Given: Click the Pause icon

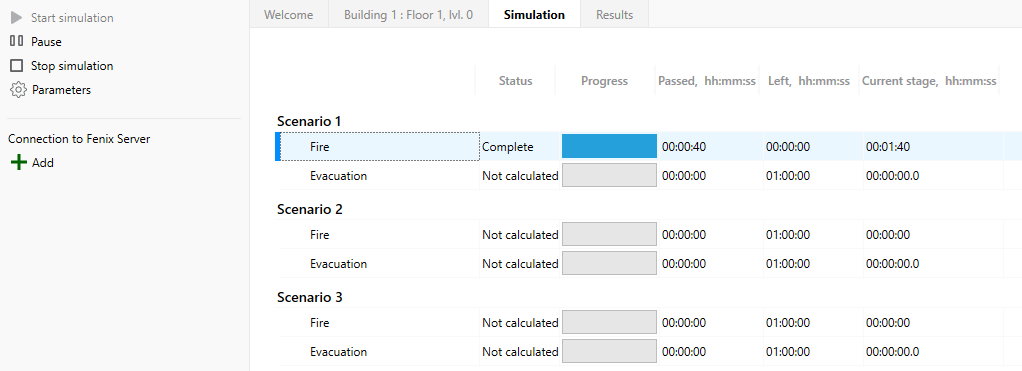Looking at the screenshot, I should 16,41.
